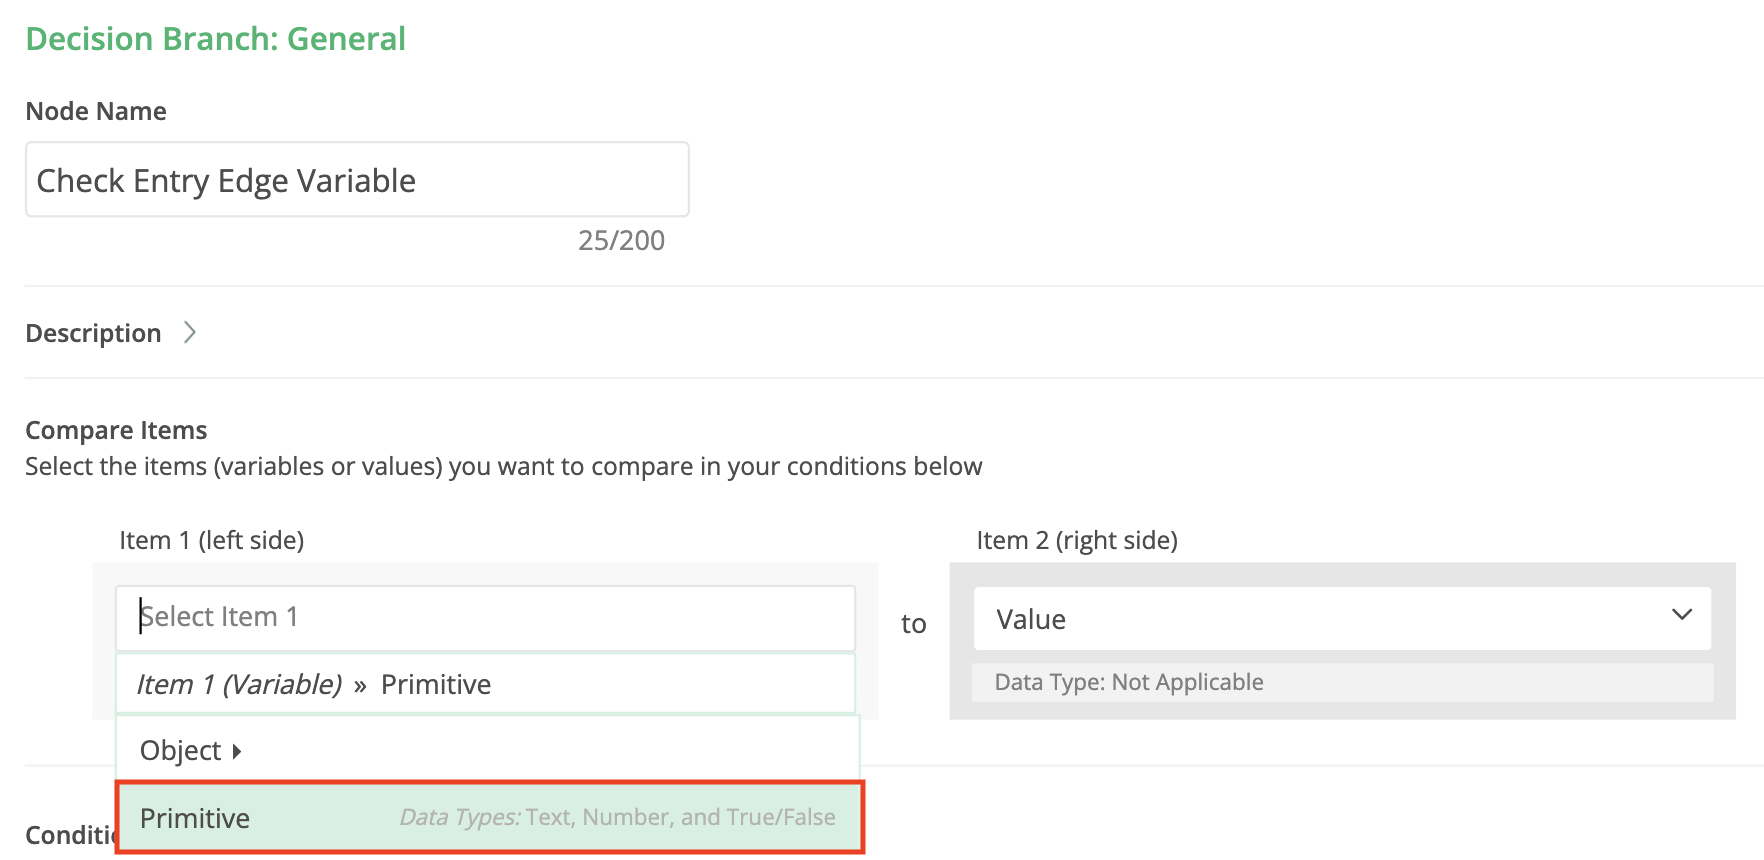
Task: Click the Data Types hint on Primitive
Action: coord(617,818)
